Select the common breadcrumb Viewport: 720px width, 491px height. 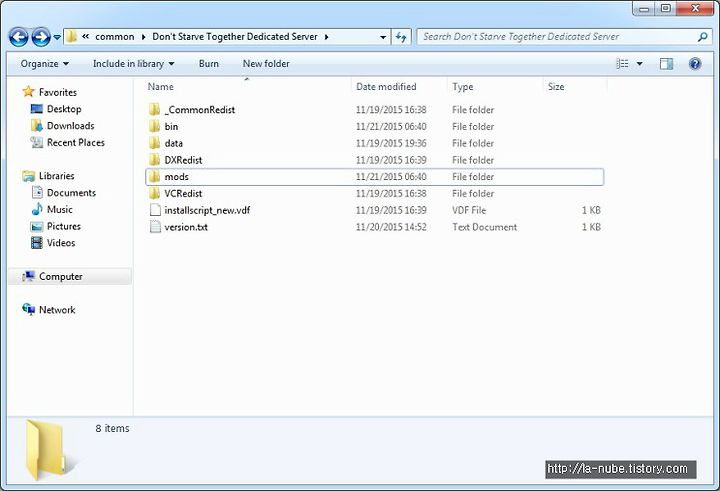coord(115,36)
